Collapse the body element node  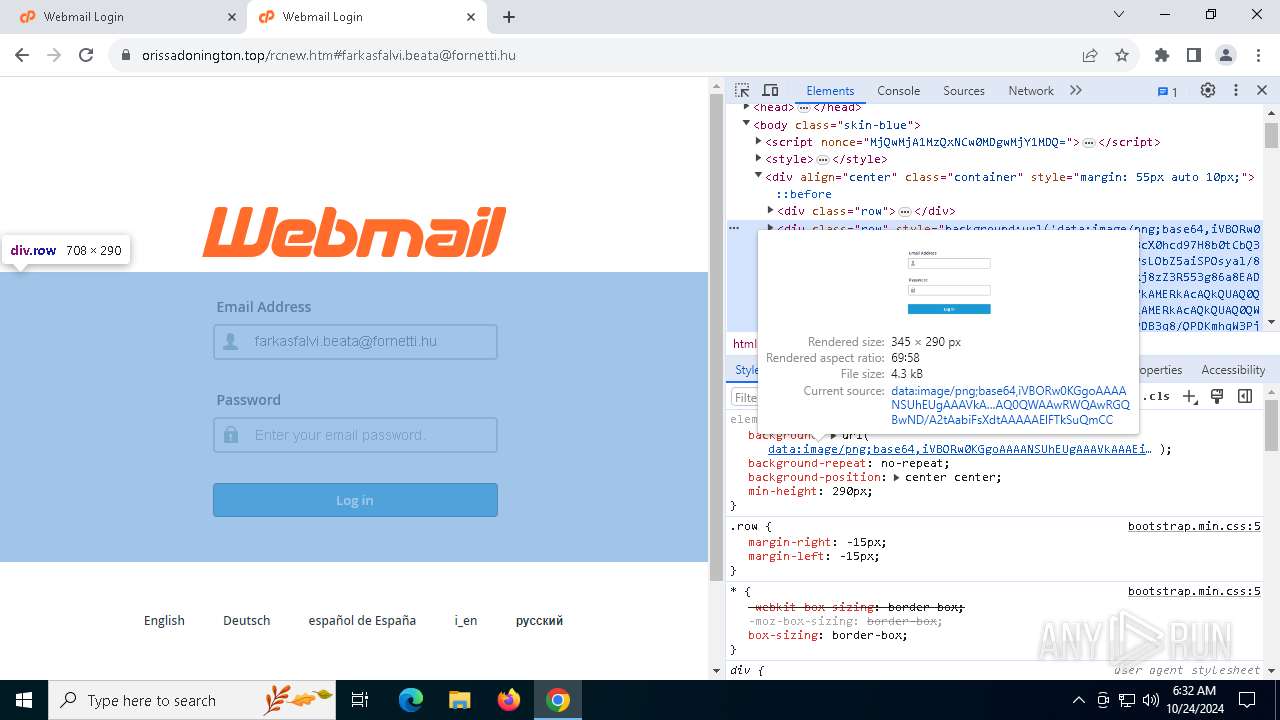(x=746, y=124)
